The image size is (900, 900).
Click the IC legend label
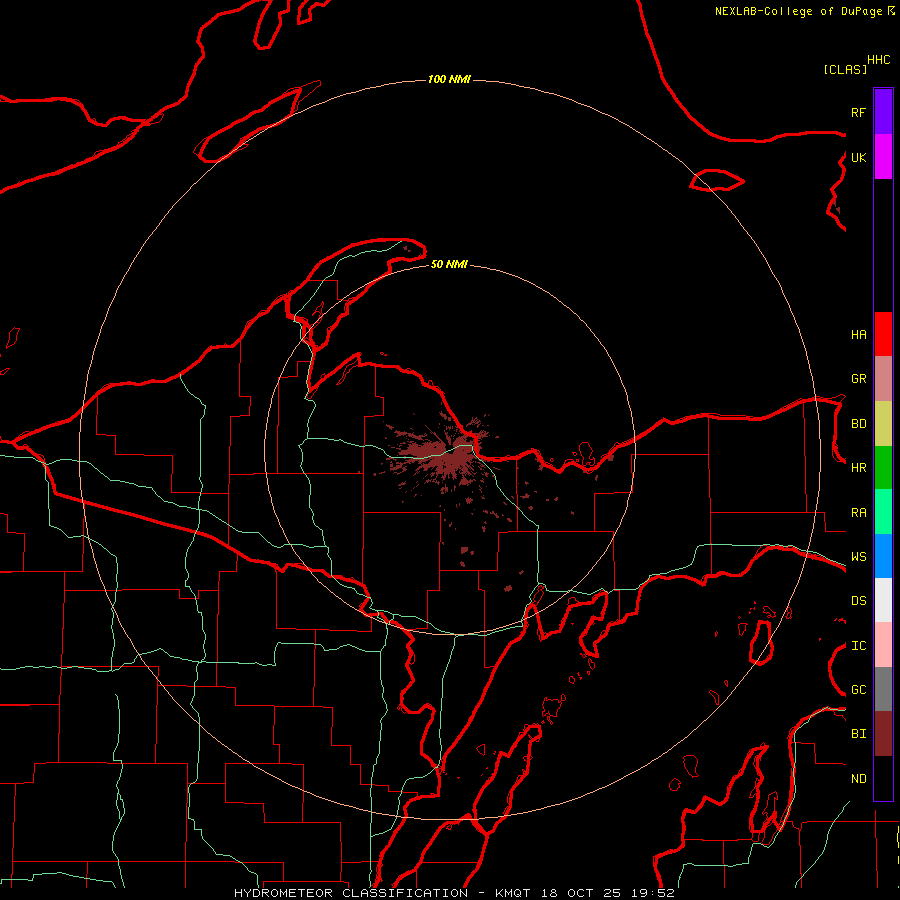858,646
